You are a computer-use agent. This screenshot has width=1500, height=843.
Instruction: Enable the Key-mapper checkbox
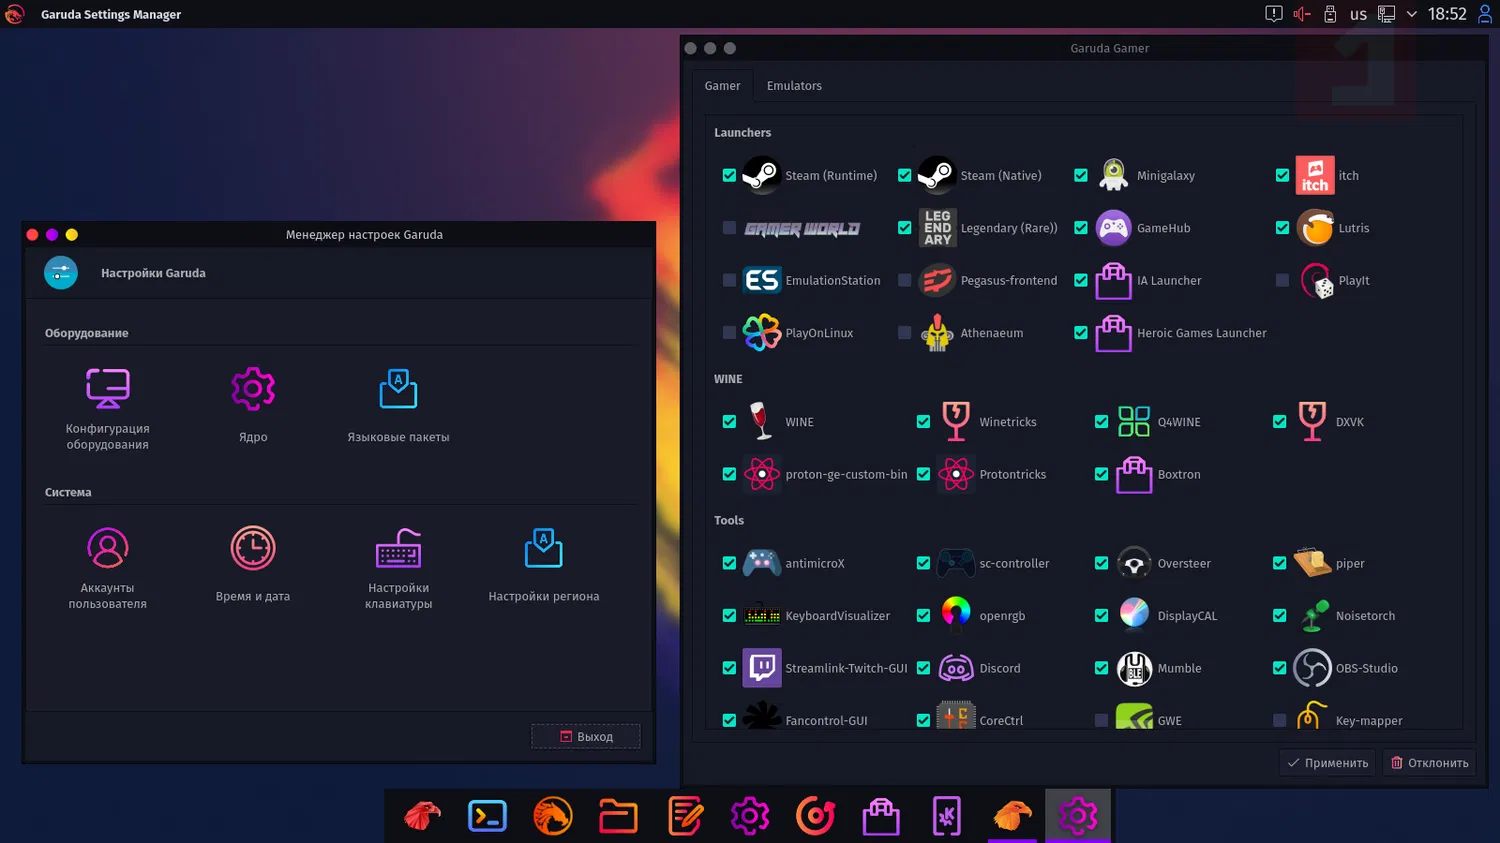coord(1279,720)
